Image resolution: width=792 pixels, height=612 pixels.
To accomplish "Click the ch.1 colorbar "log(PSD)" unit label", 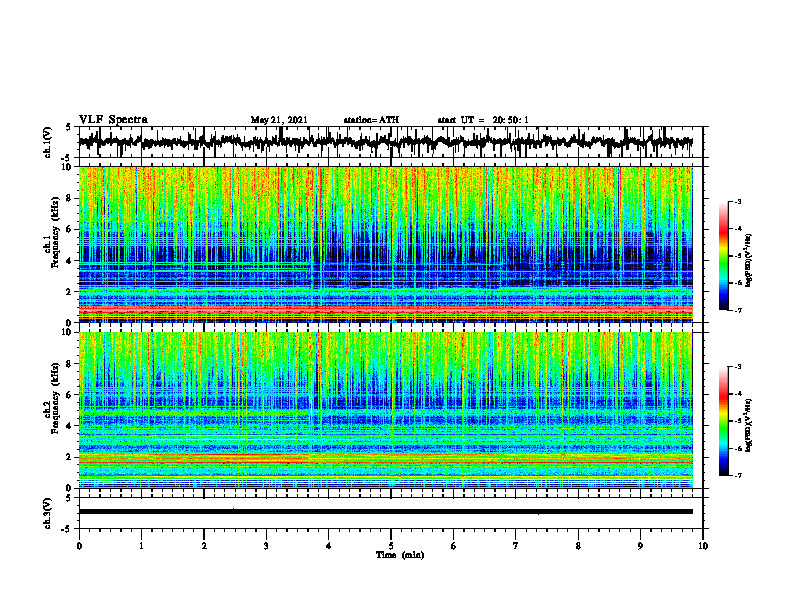I will tap(749, 260).
